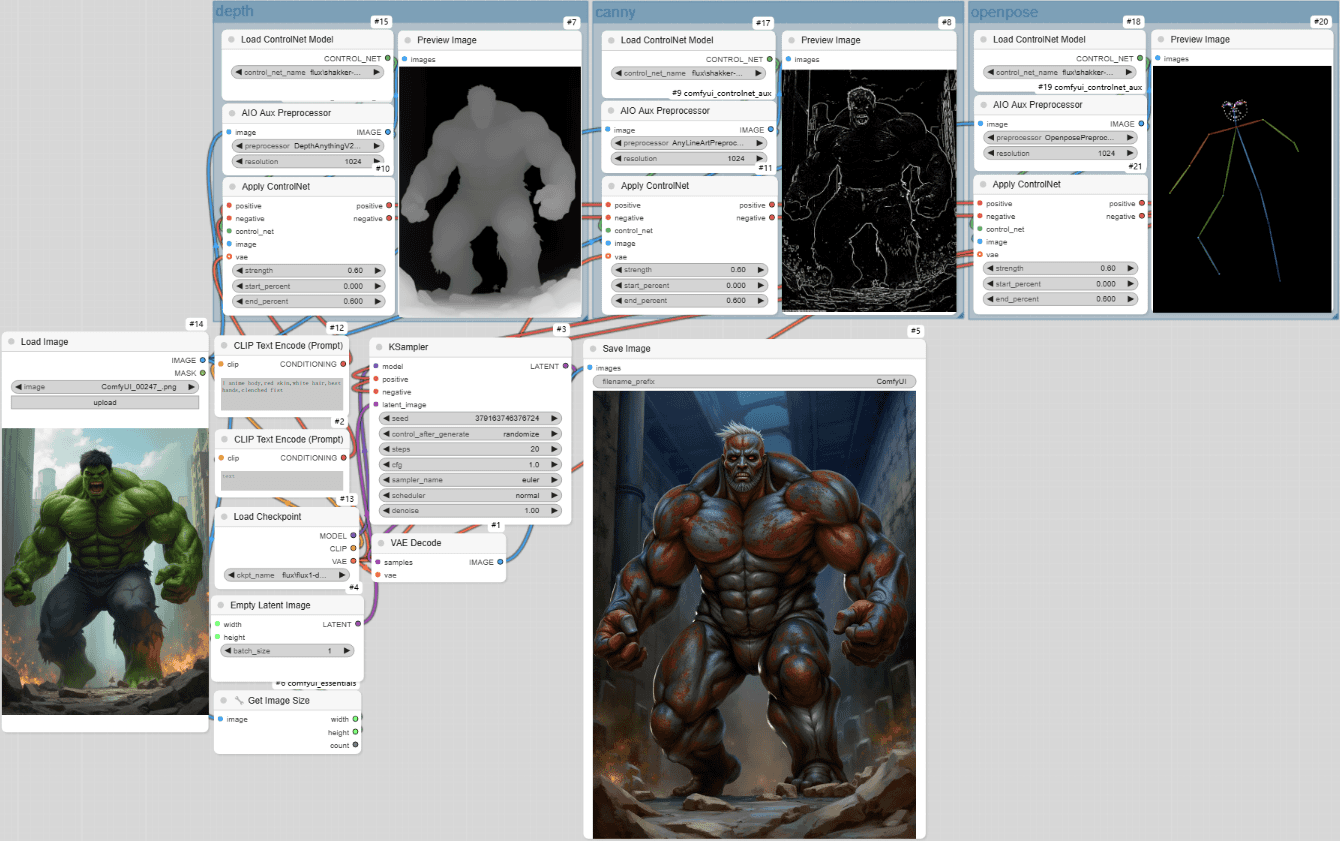
Task: Click the MASK output port on Load Image
Action: pos(202,373)
